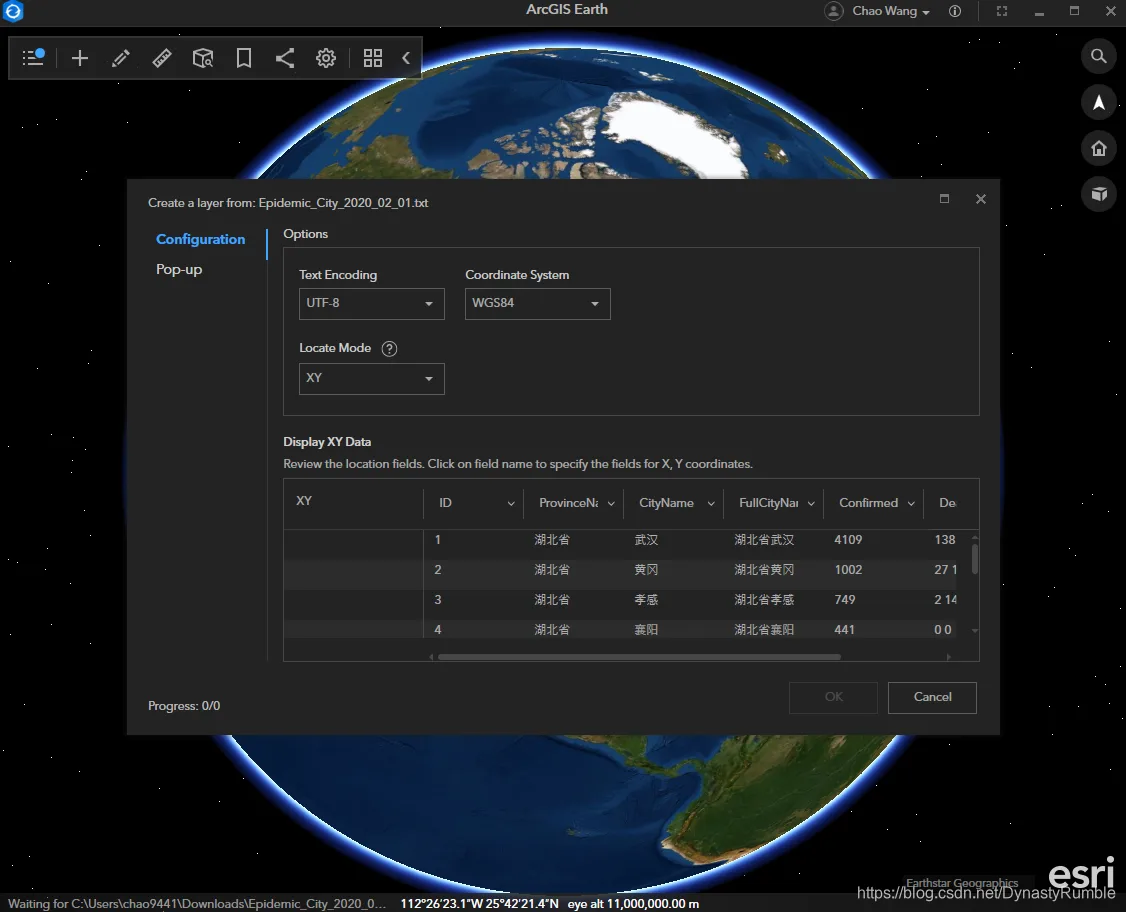Open Settings gear in toolbar
Image resolution: width=1126 pixels, height=912 pixels.
[326, 58]
